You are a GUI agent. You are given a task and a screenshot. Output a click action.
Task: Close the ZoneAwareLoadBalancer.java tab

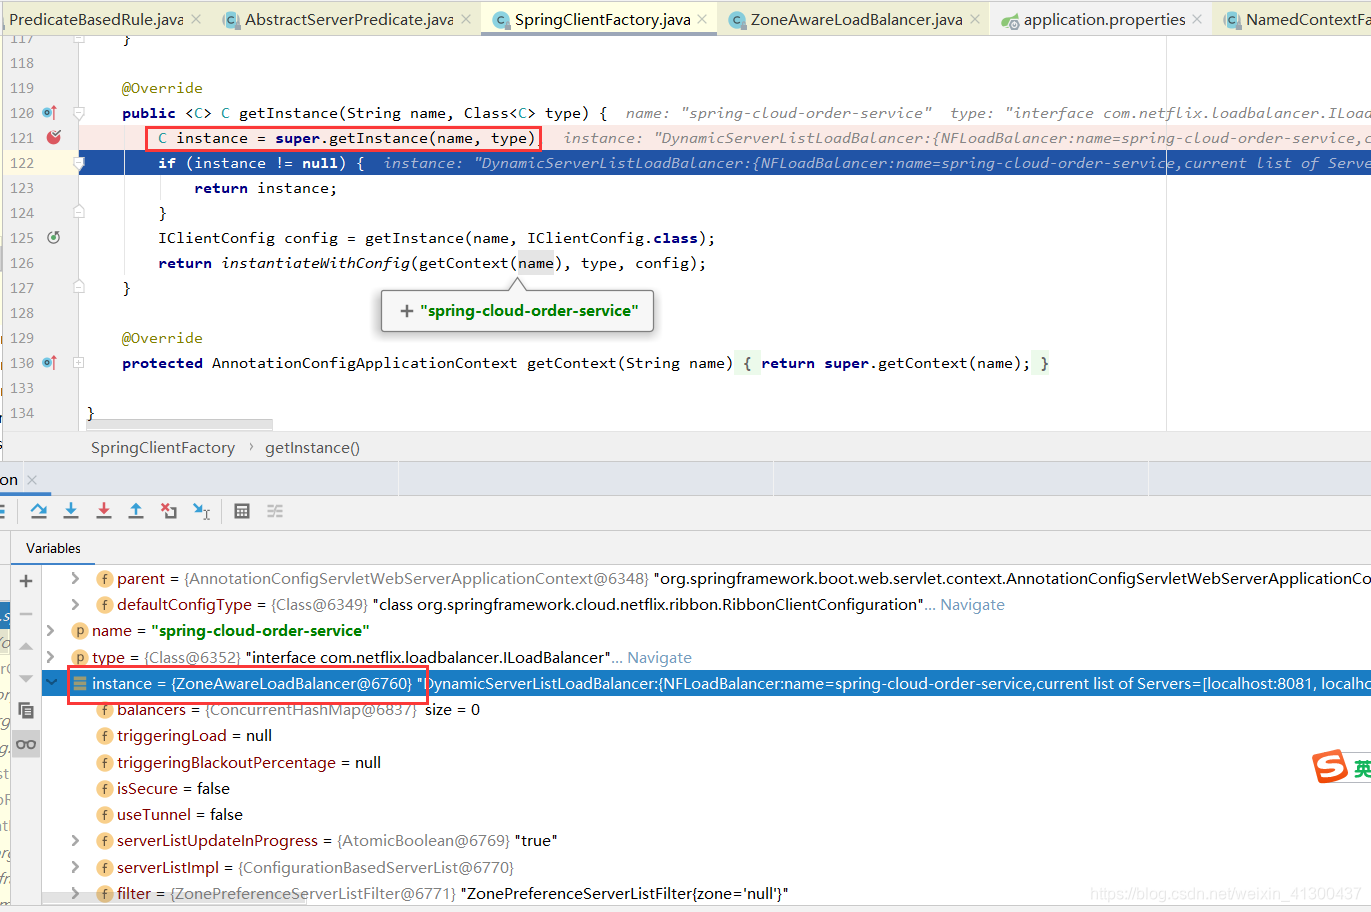975,19
